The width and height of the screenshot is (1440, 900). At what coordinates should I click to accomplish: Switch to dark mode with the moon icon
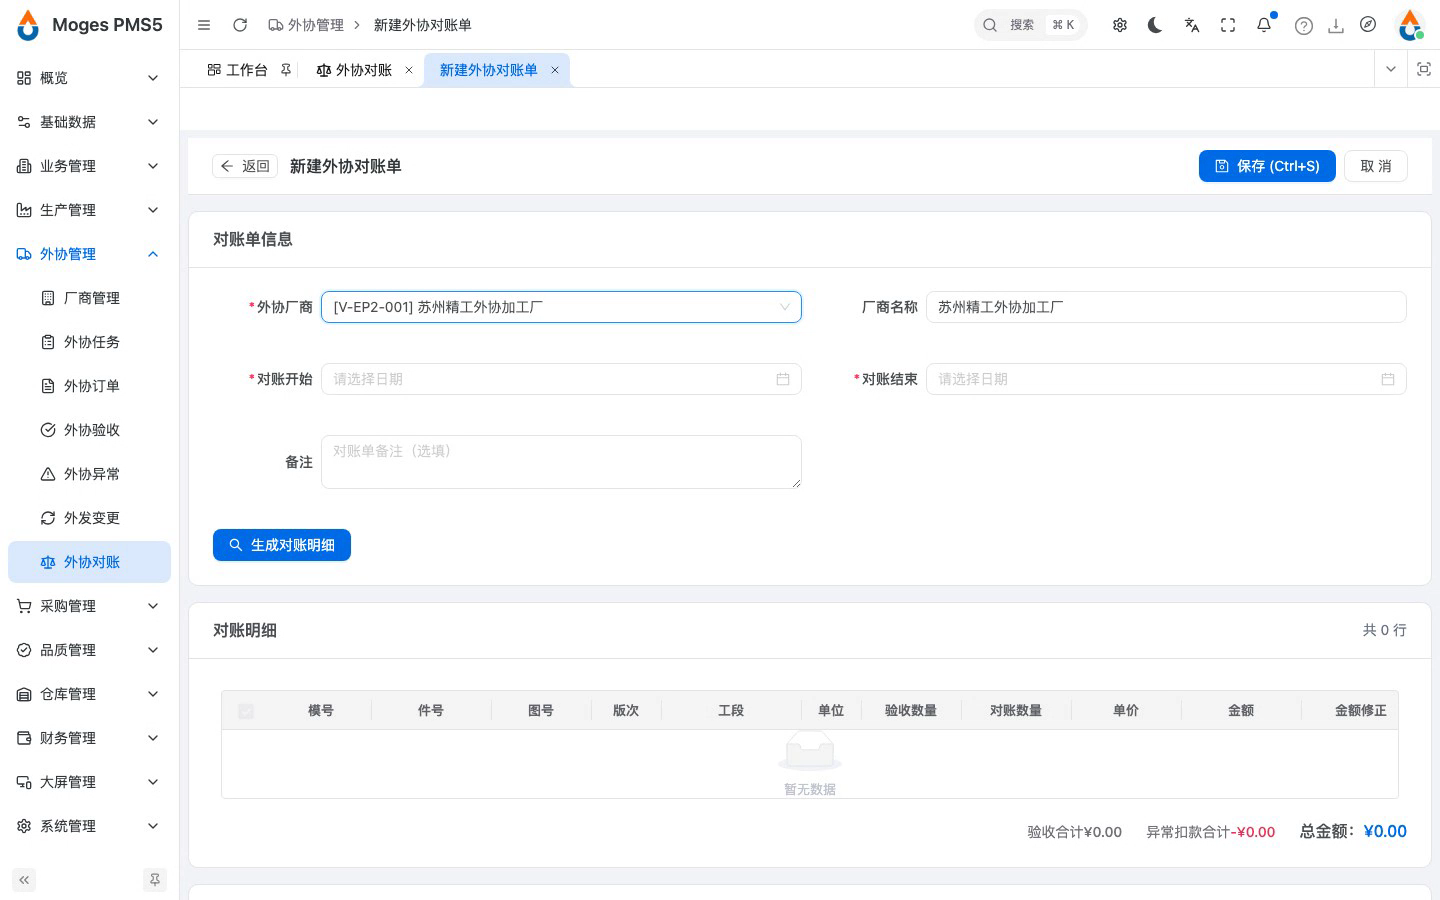point(1155,25)
